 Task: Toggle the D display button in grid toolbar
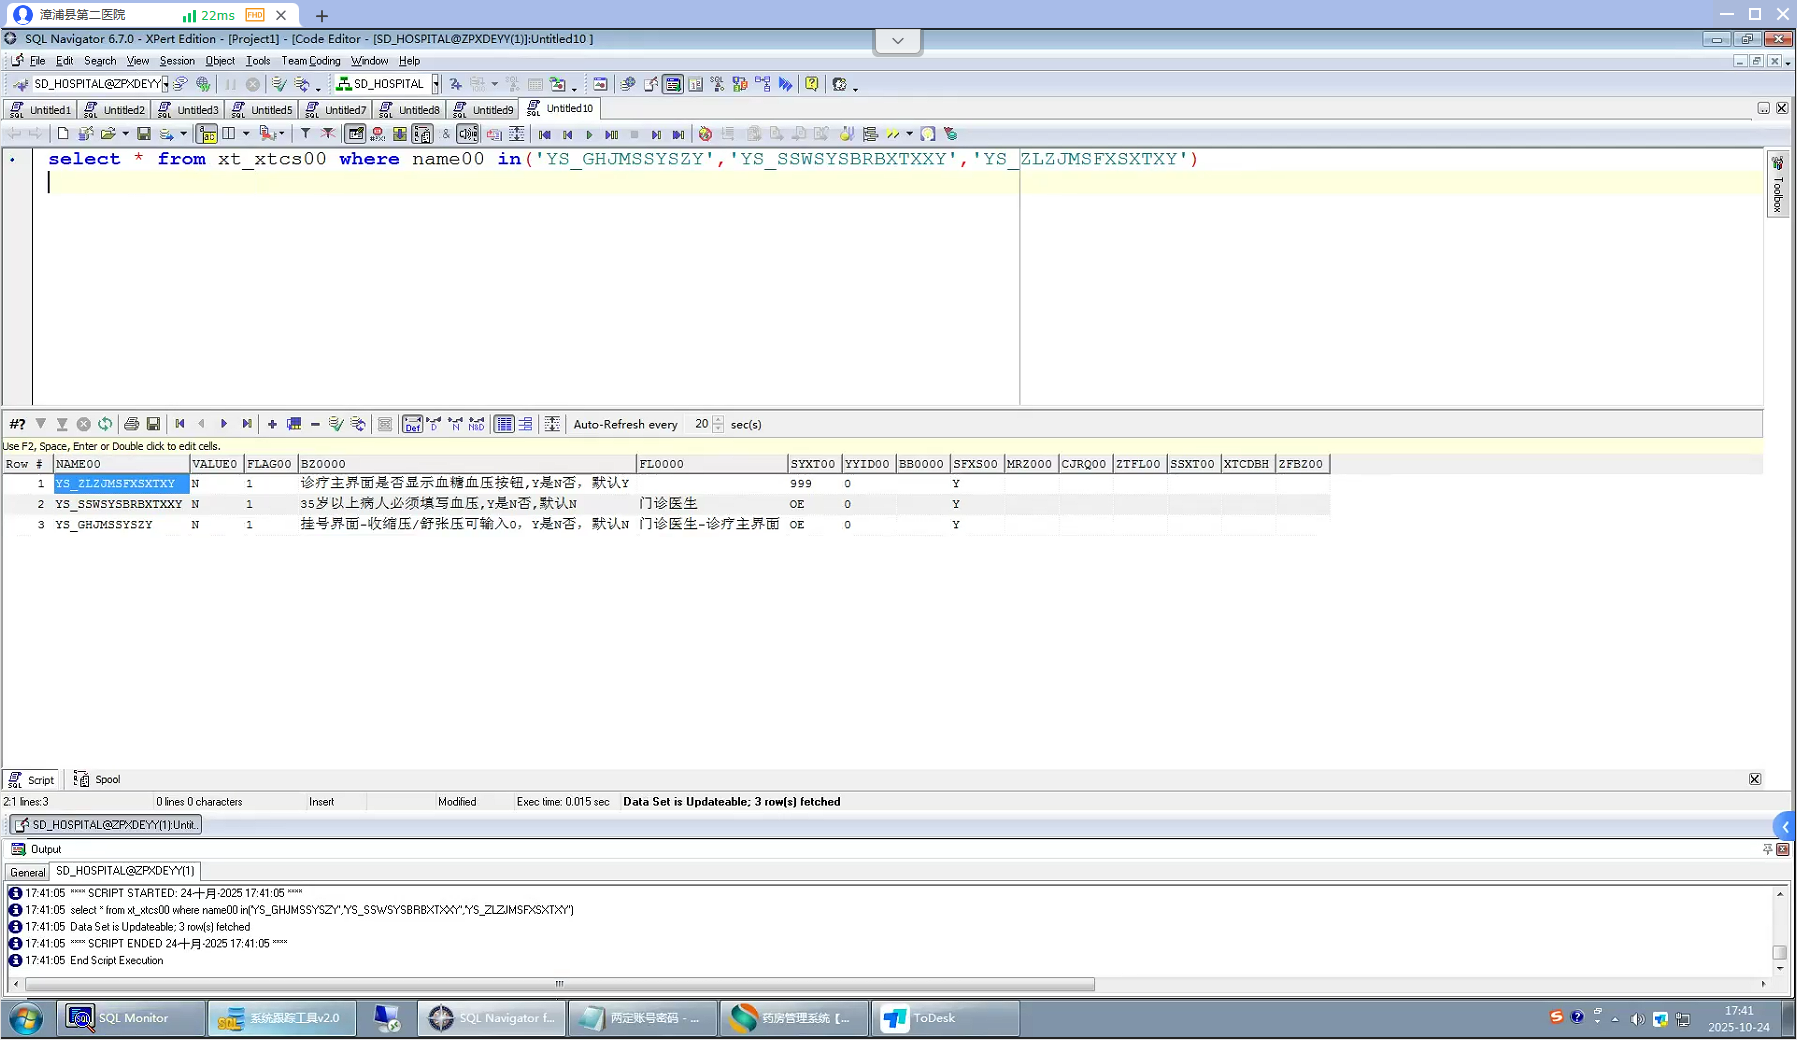pos(433,424)
